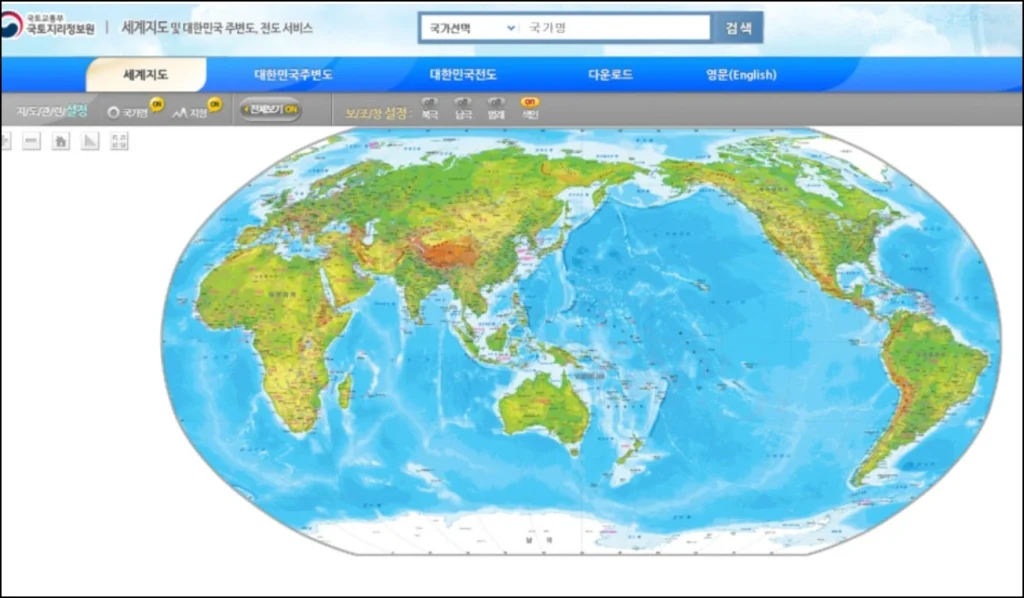Click the 국가명 search input field
Image resolution: width=1024 pixels, height=598 pixels.
coord(615,28)
